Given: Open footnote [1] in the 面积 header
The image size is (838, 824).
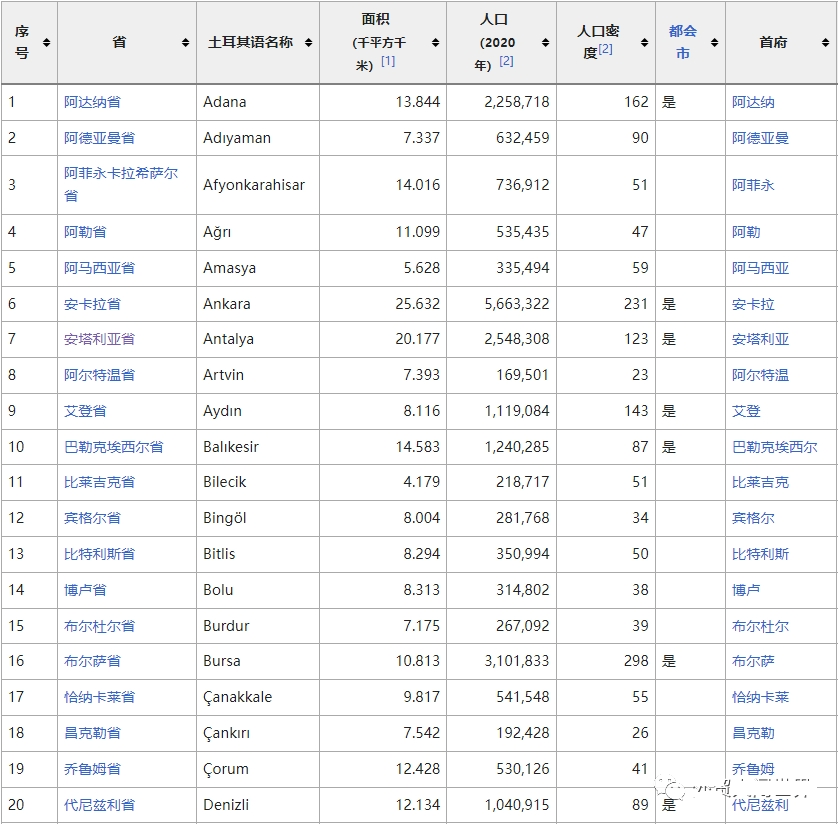Looking at the screenshot, I should point(387,62).
